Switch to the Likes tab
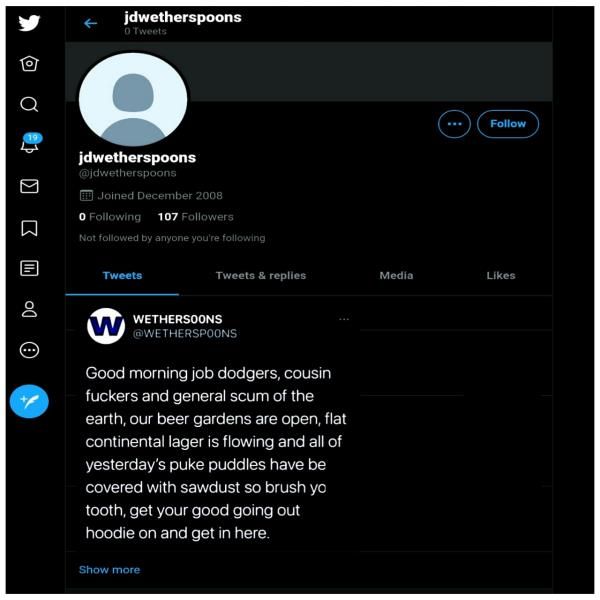The height and width of the screenshot is (600, 600). click(501, 276)
